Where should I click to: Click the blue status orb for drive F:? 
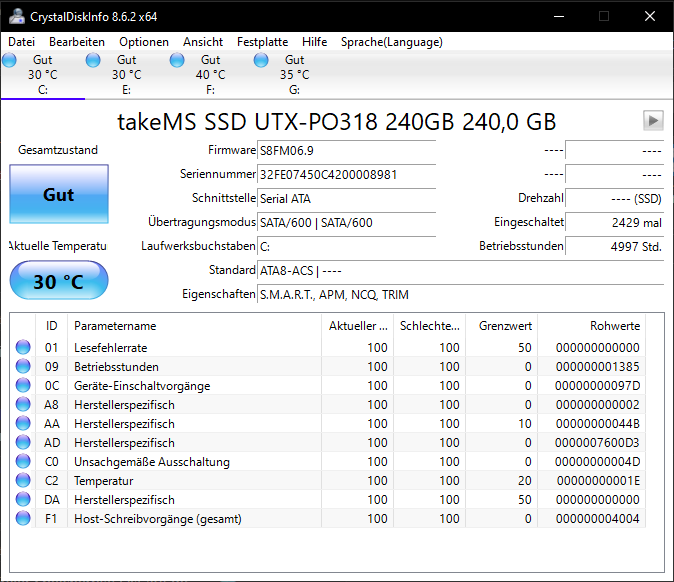(177, 60)
